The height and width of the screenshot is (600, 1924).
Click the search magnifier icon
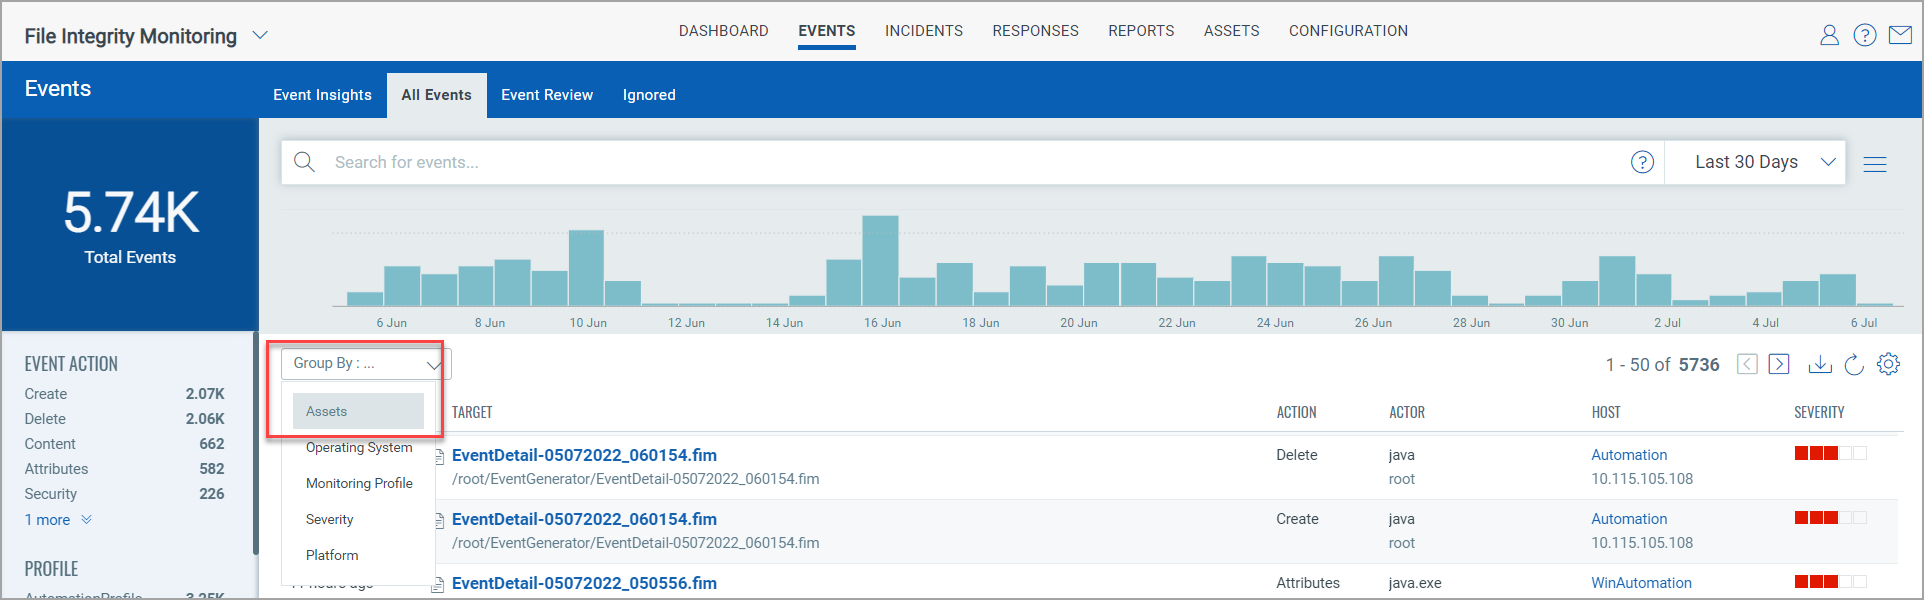305,162
